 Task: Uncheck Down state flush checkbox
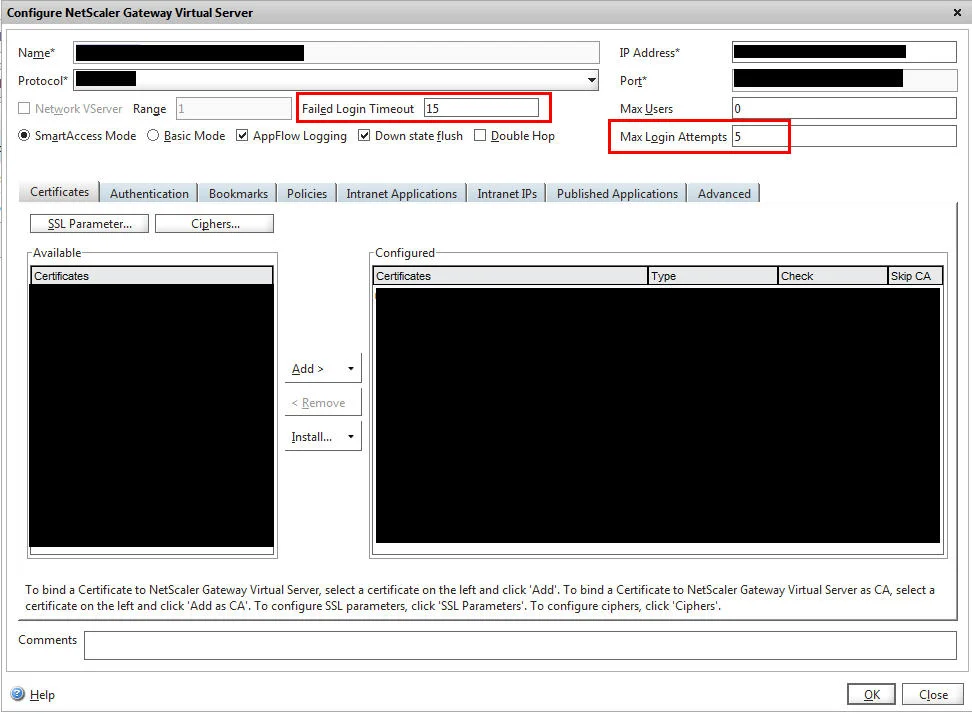pos(364,135)
